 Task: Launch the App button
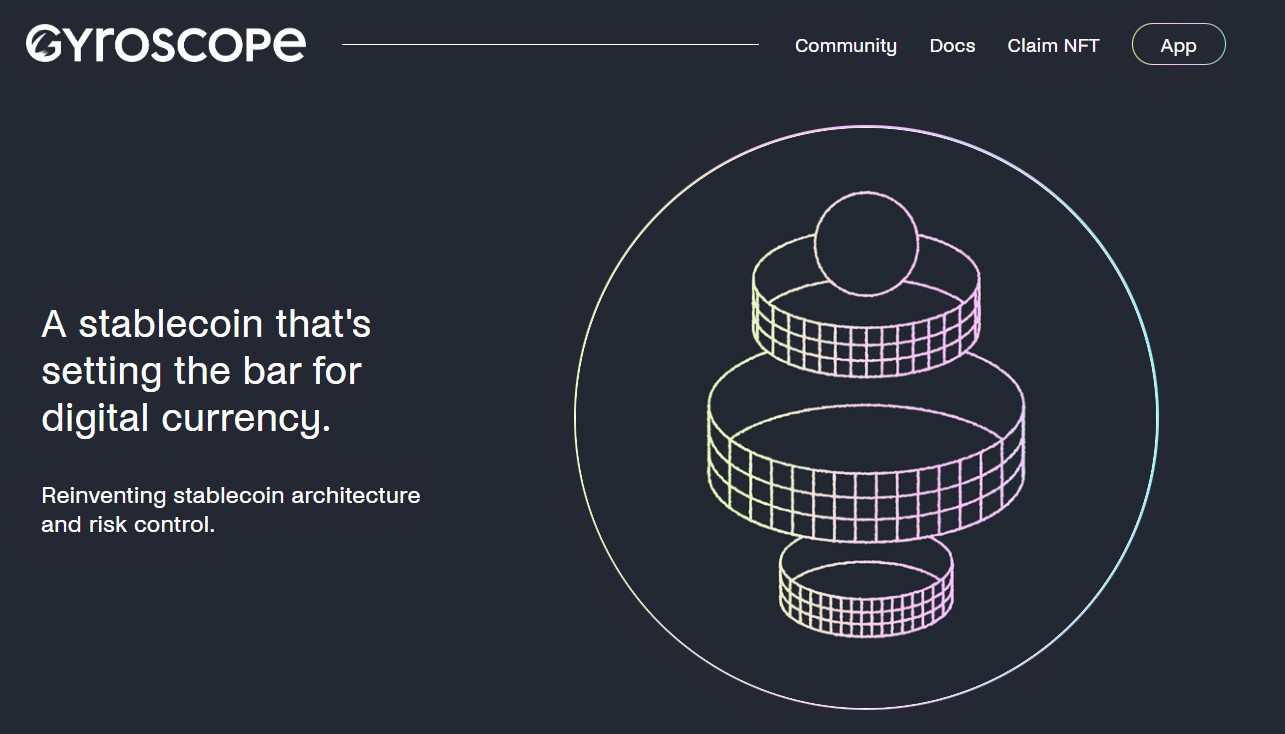[x=1178, y=46]
